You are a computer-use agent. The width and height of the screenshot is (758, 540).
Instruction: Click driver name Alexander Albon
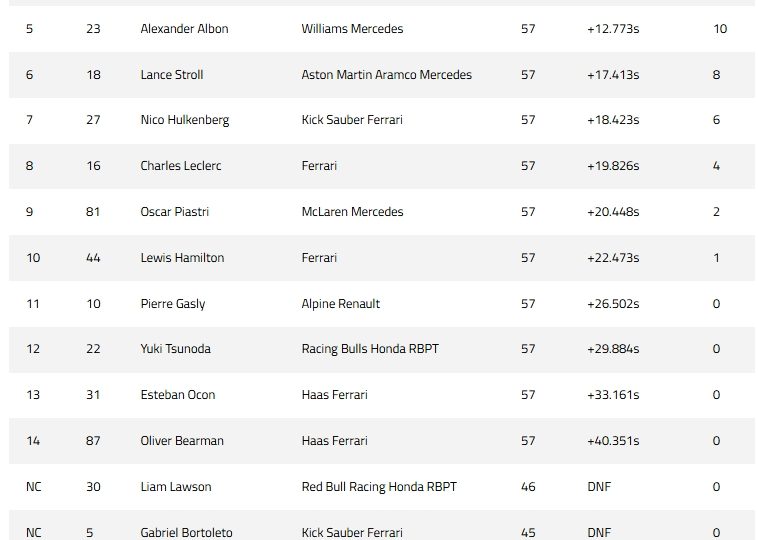pos(184,29)
